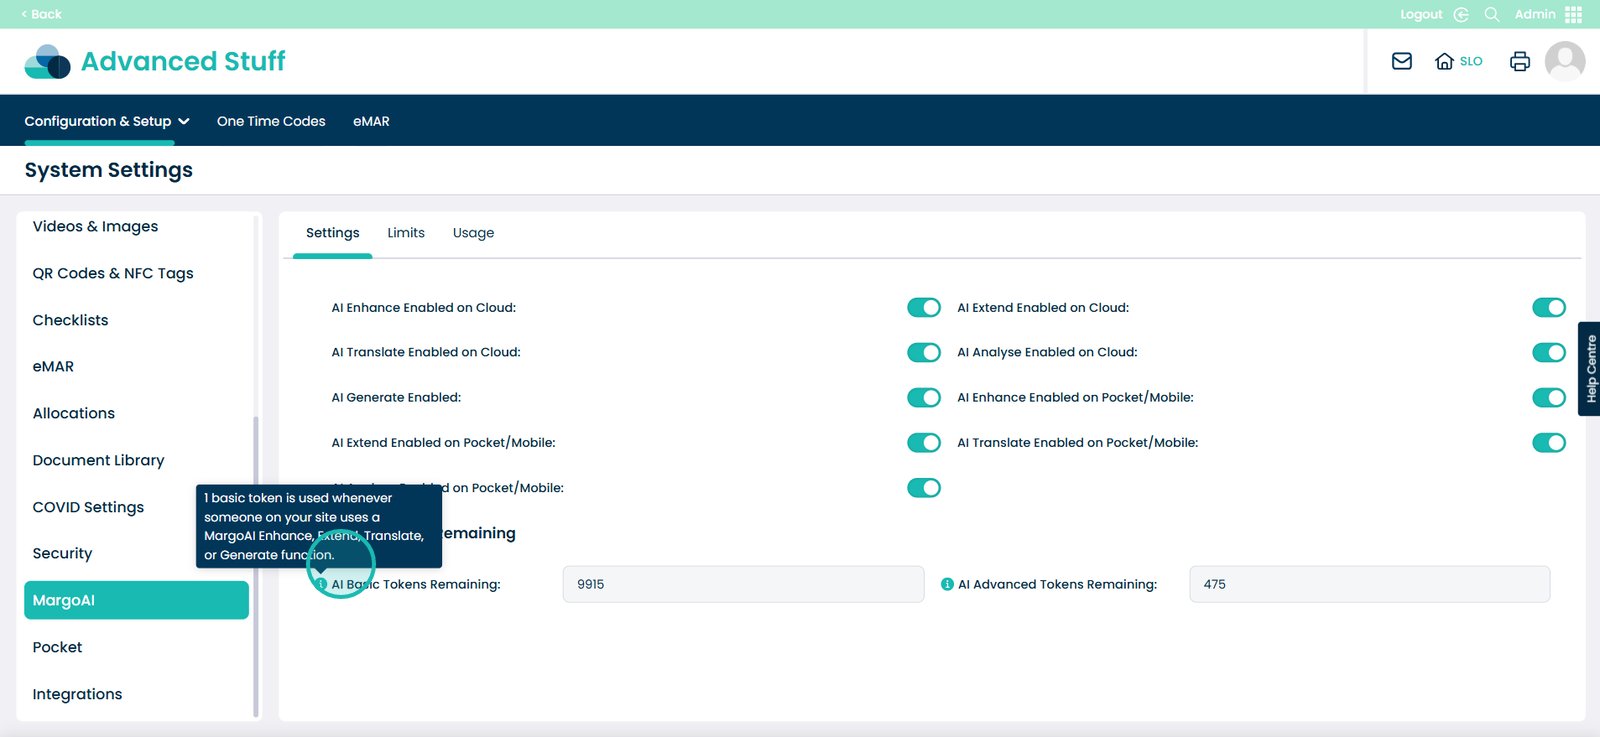Viewport: 1600px width, 737px height.
Task: Toggle AI Analyse Enabled on Cloud
Action: click(x=1548, y=352)
